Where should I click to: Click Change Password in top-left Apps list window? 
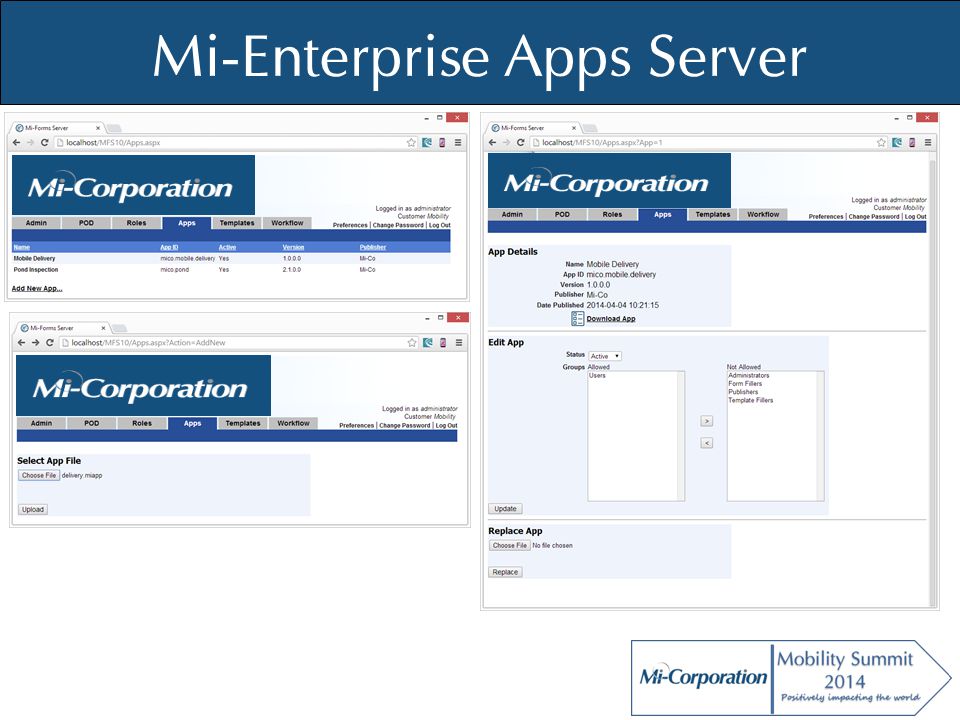[x=398, y=225]
